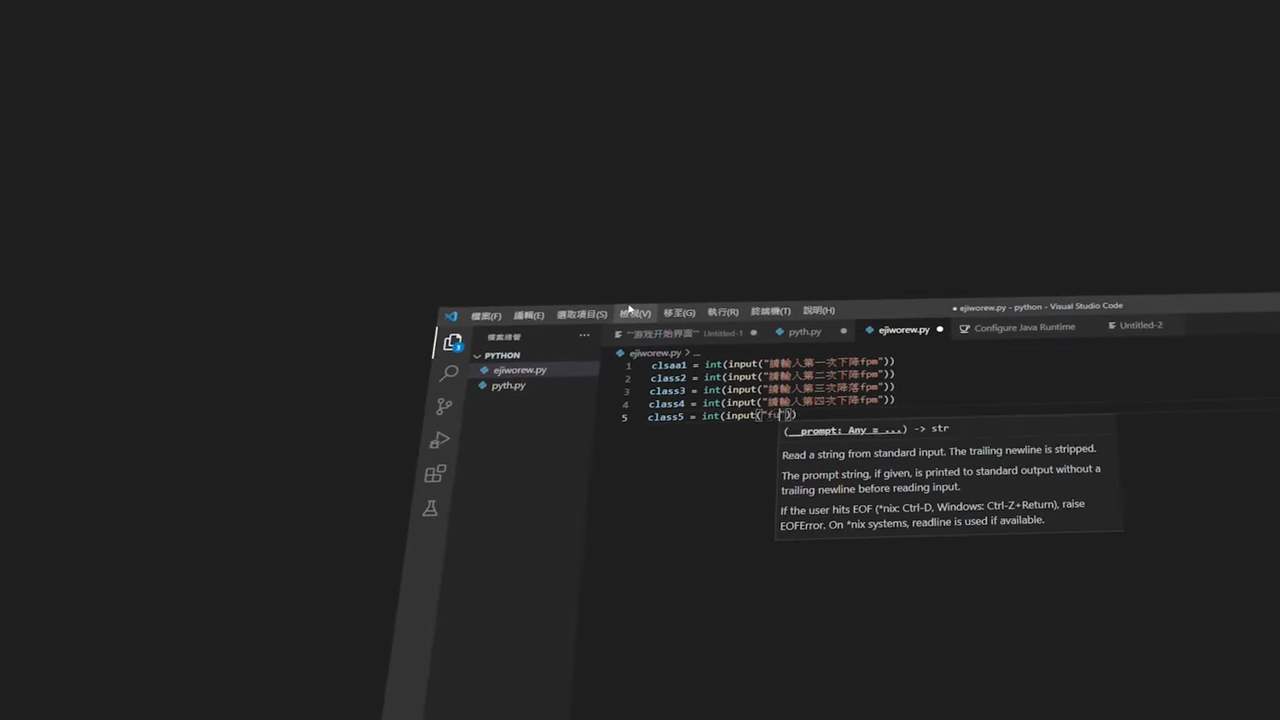Open the Explorer view icon
1280x720 pixels.
tap(452, 343)
